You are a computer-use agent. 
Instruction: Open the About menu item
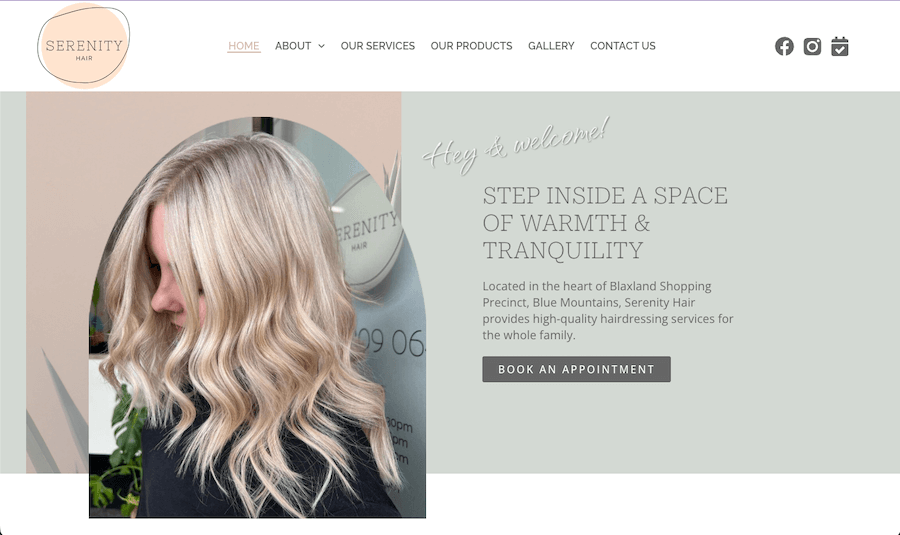(x=293, y=46)
